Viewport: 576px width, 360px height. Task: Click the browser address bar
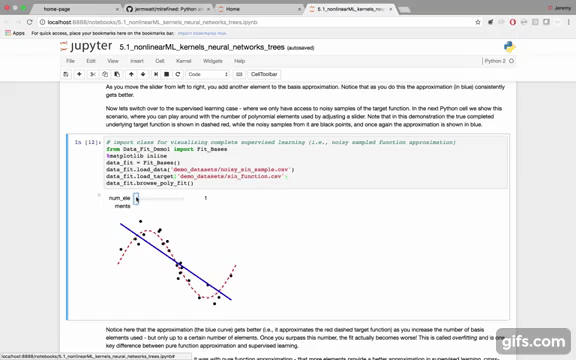[x=257, y=22]
